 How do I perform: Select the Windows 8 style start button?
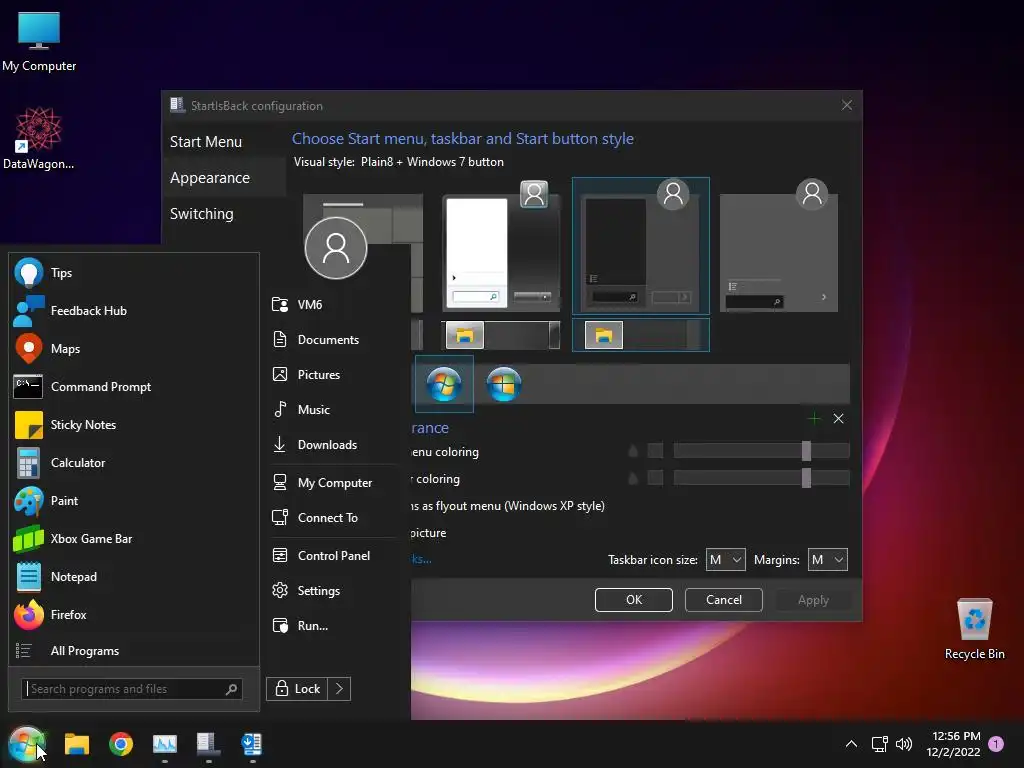[x=504, y=384]
